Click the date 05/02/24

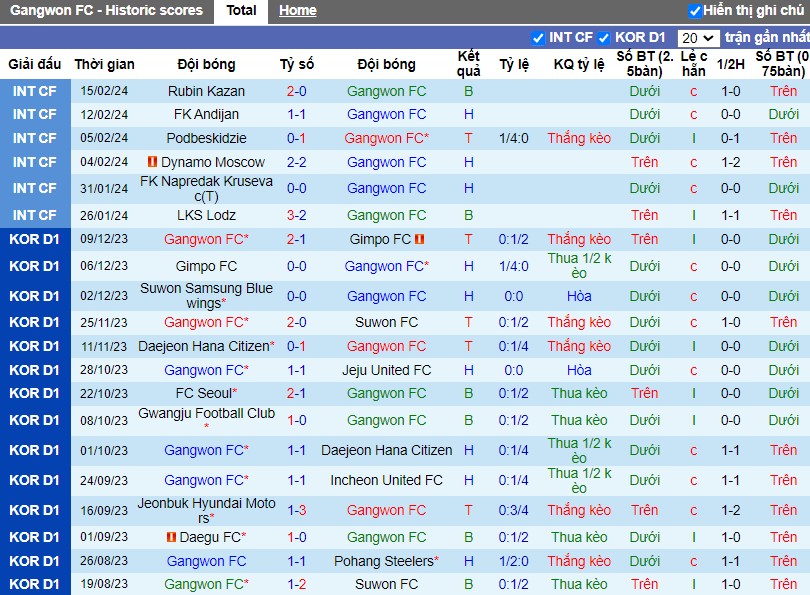click(104, 138)
